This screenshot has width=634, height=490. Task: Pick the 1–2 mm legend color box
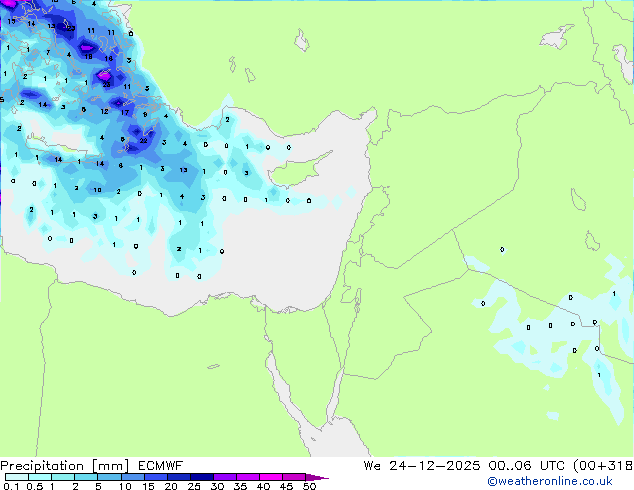(63, 477)
